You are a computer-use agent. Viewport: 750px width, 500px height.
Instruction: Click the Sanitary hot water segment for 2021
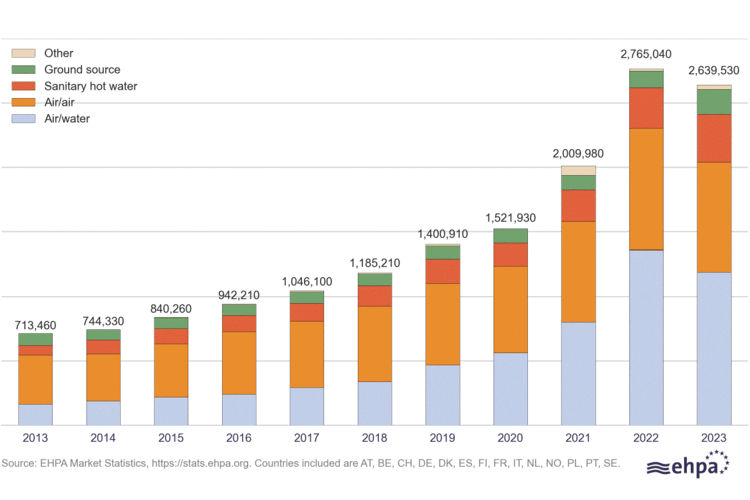[x=578, y=205]
